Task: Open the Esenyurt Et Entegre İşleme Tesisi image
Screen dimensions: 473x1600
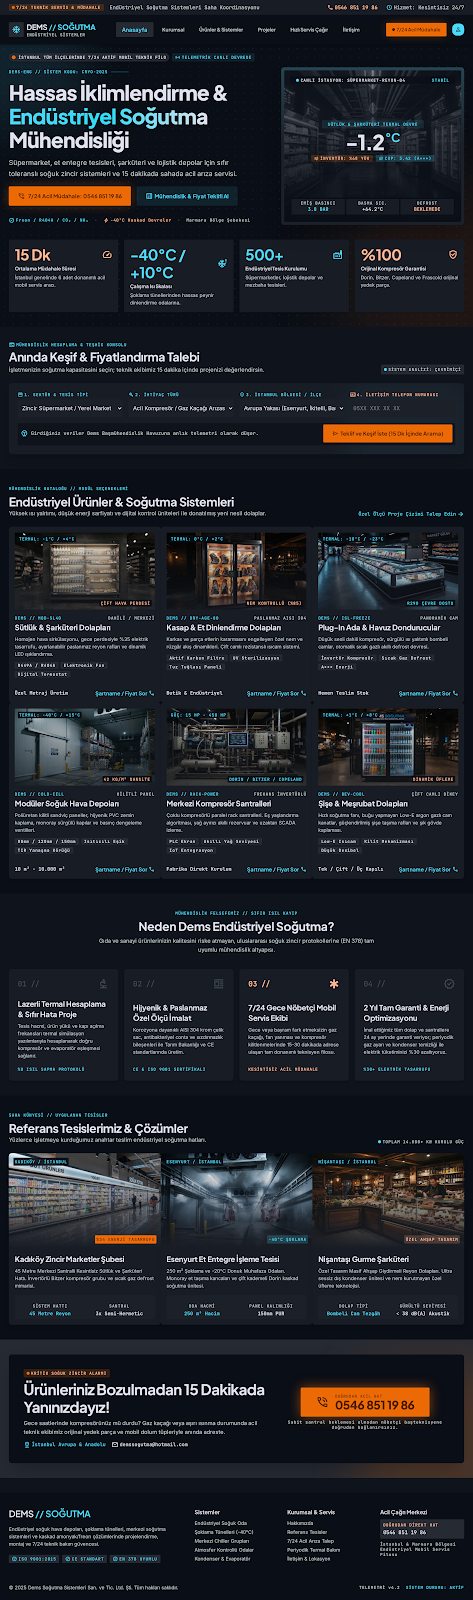Action: click(236, 1200)
